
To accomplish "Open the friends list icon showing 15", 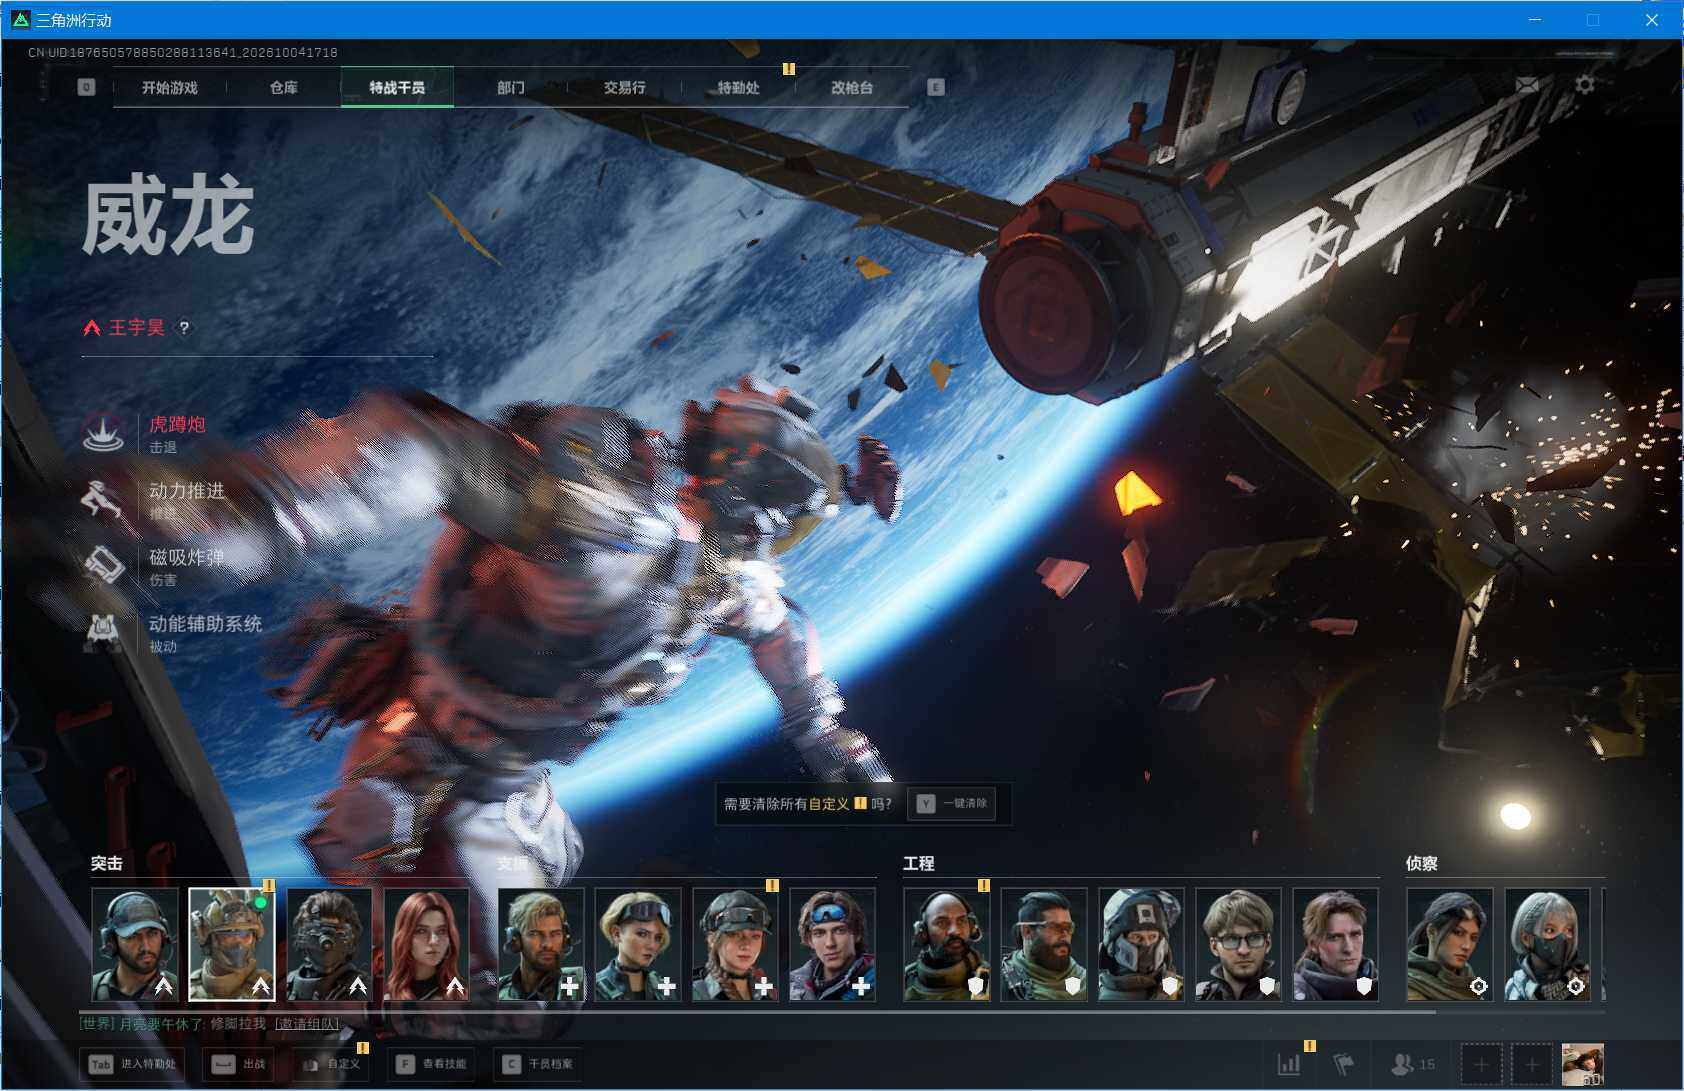I will (1413, 1064).
